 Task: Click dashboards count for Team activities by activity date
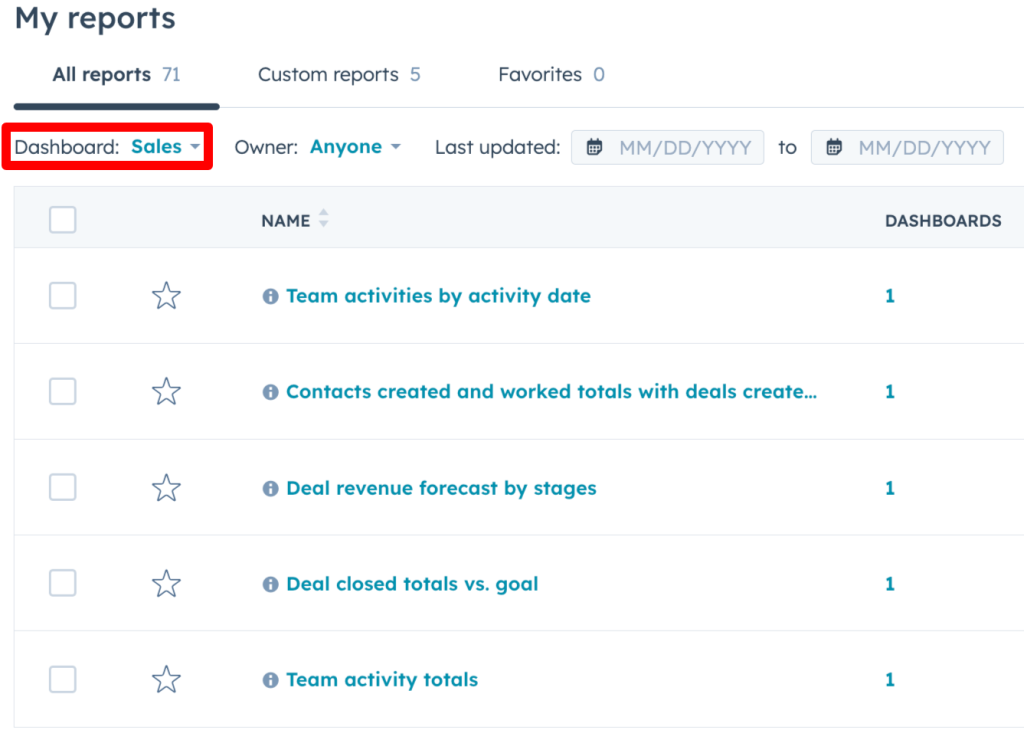click(889, 296)
